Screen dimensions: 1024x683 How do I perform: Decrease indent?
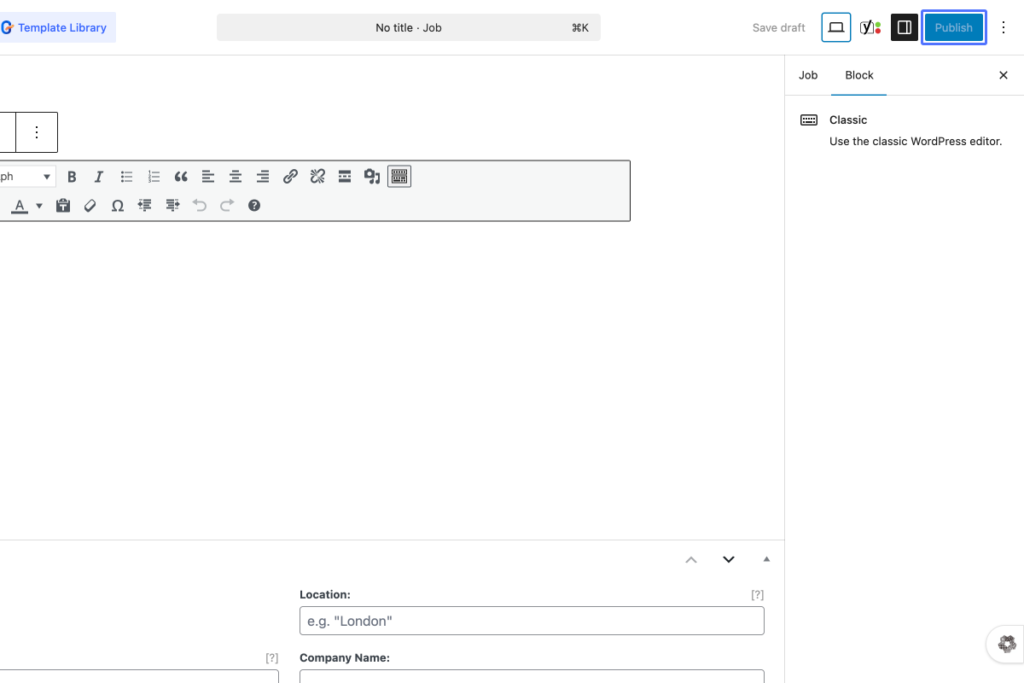(144, 206)
